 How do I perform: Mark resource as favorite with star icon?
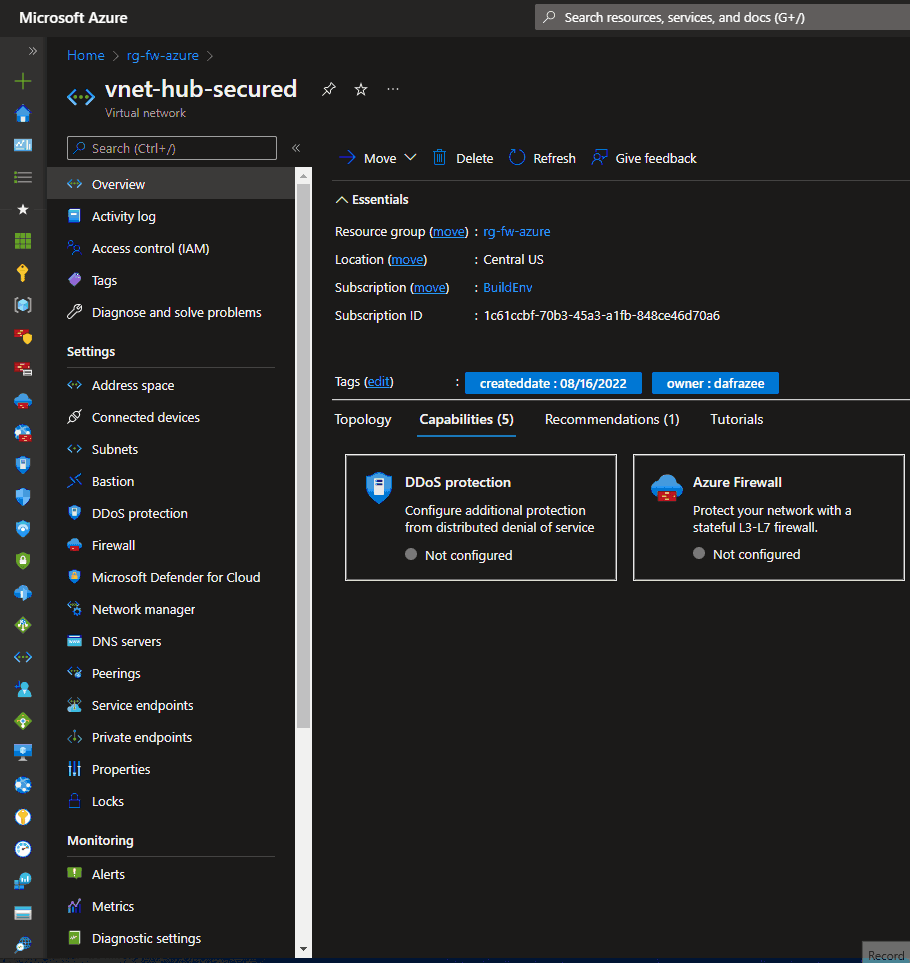click(x=361, y=90)
